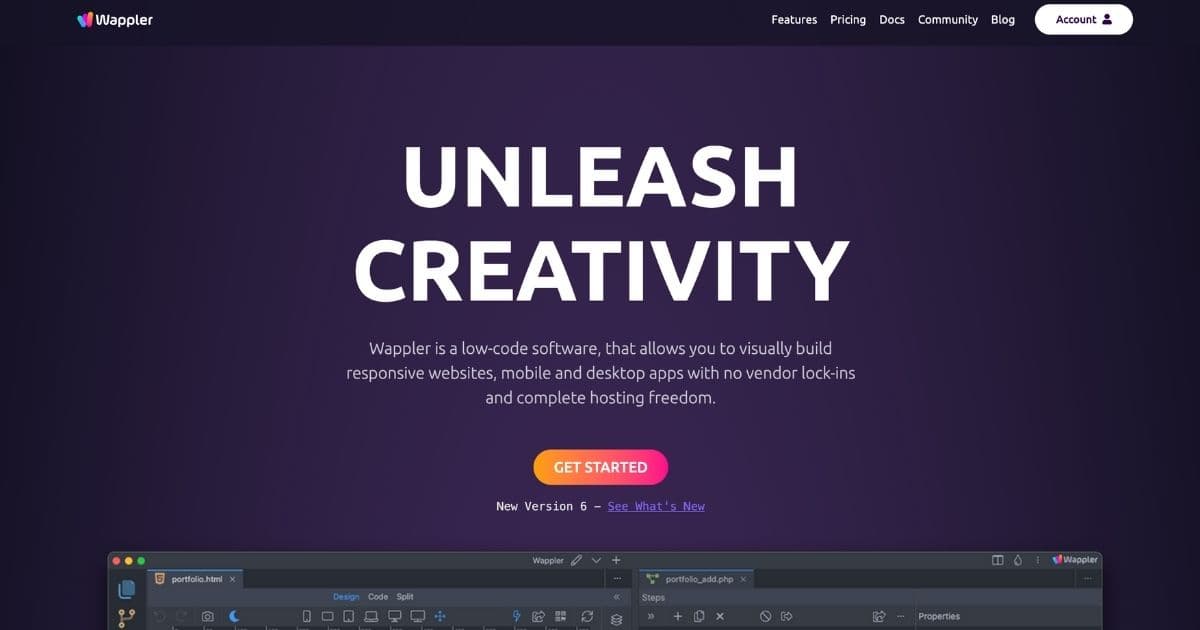Click the refresh icon in design toolbar
This screenshot has width=1200, height=630.
pyautogui.click(x=587, y=617)
